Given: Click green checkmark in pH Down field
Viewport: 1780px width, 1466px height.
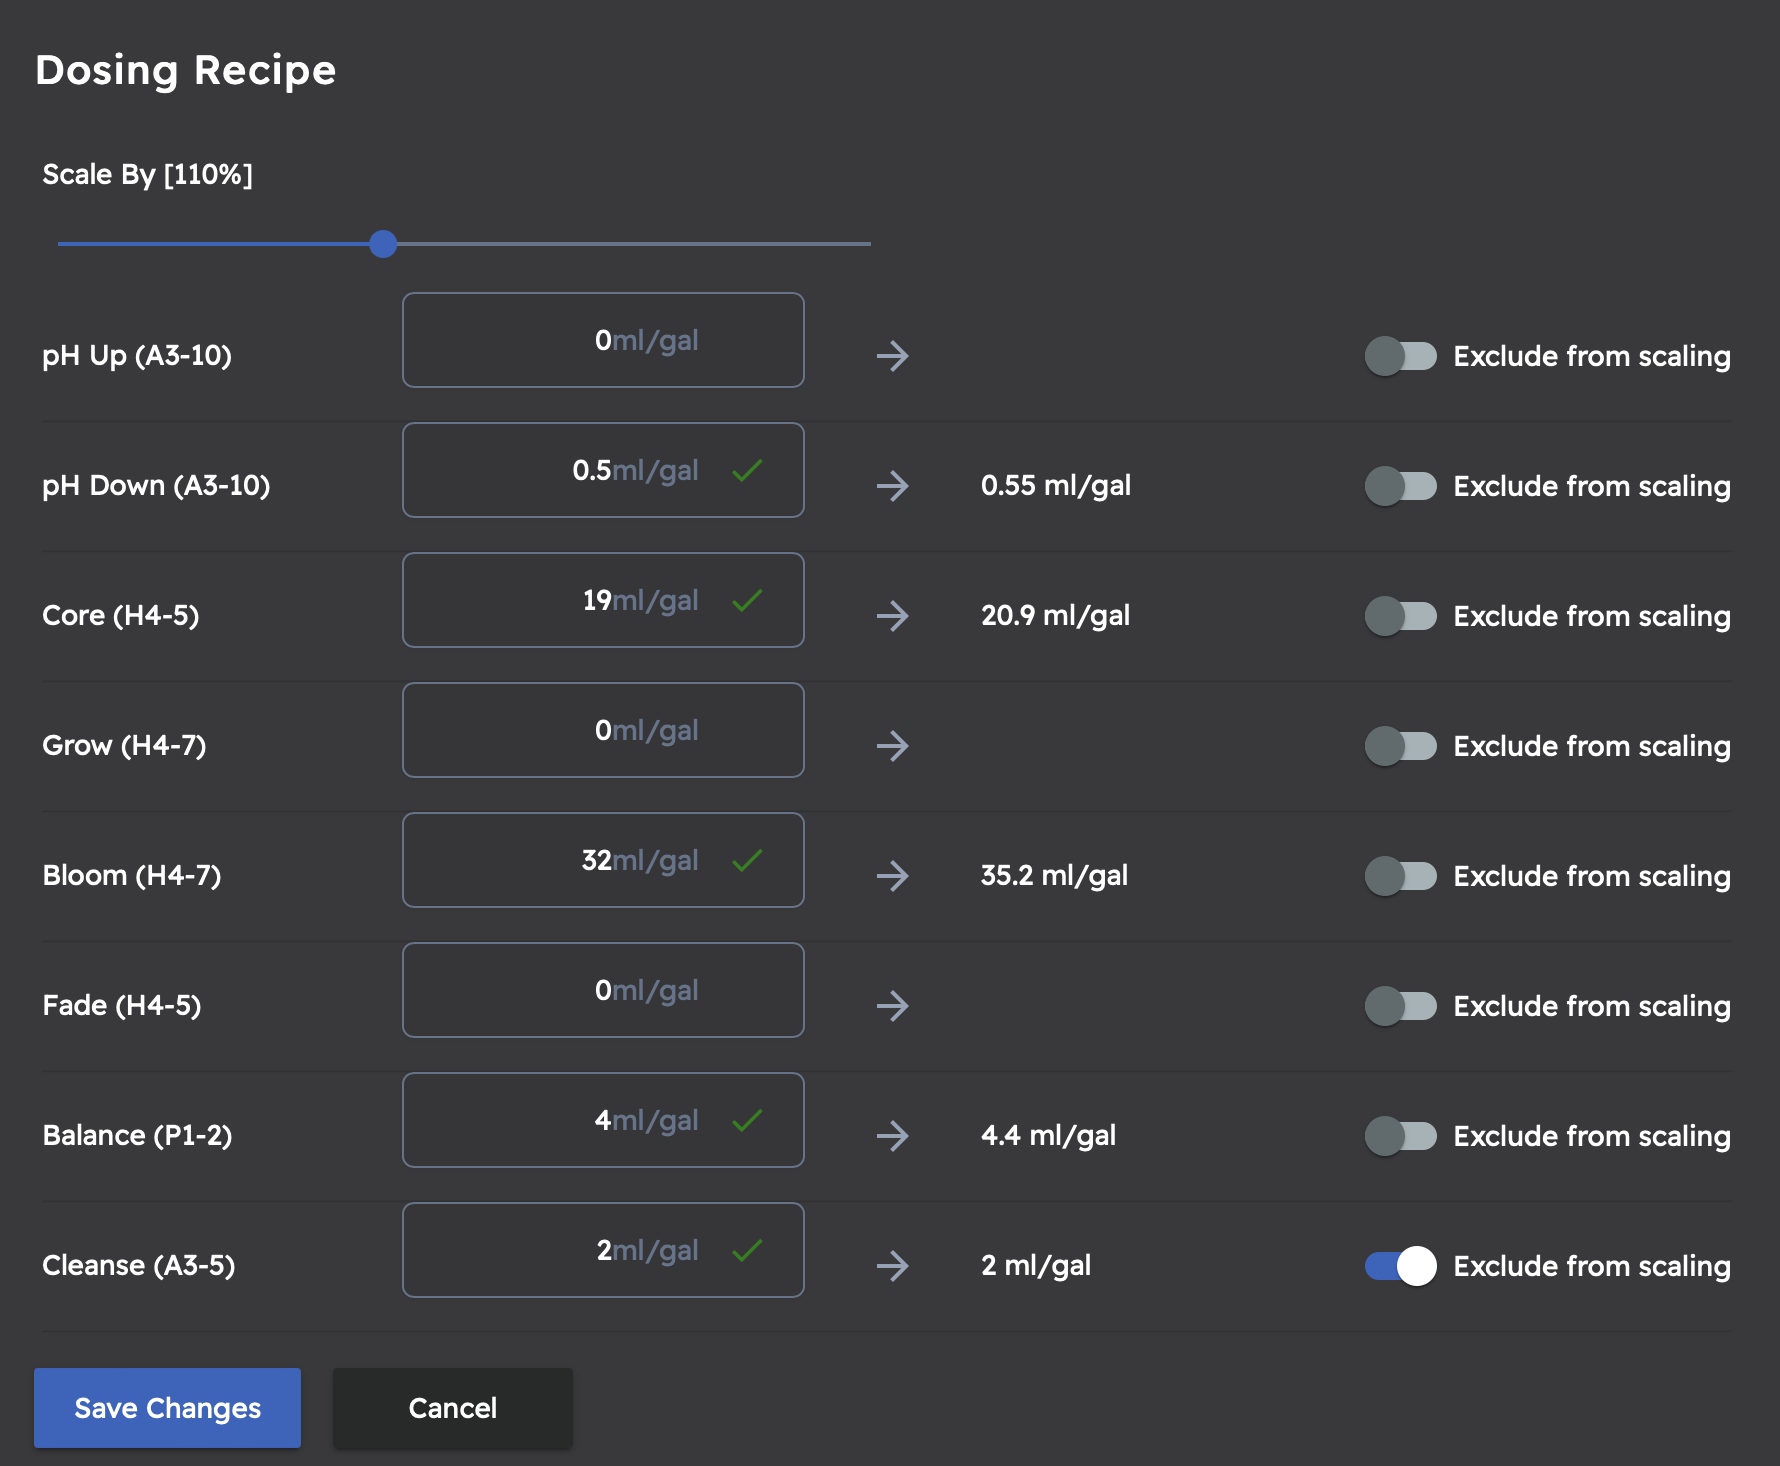Looking at the screenshot, I should [747, 470].
